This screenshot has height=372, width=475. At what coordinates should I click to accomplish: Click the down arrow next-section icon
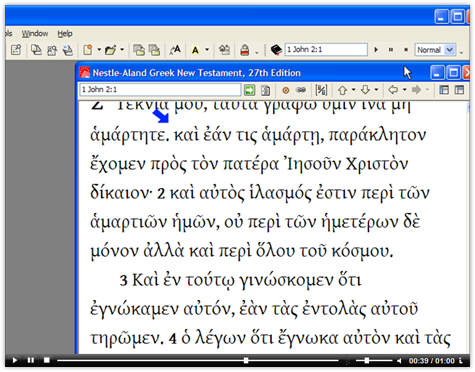click(x=365, y=90)
